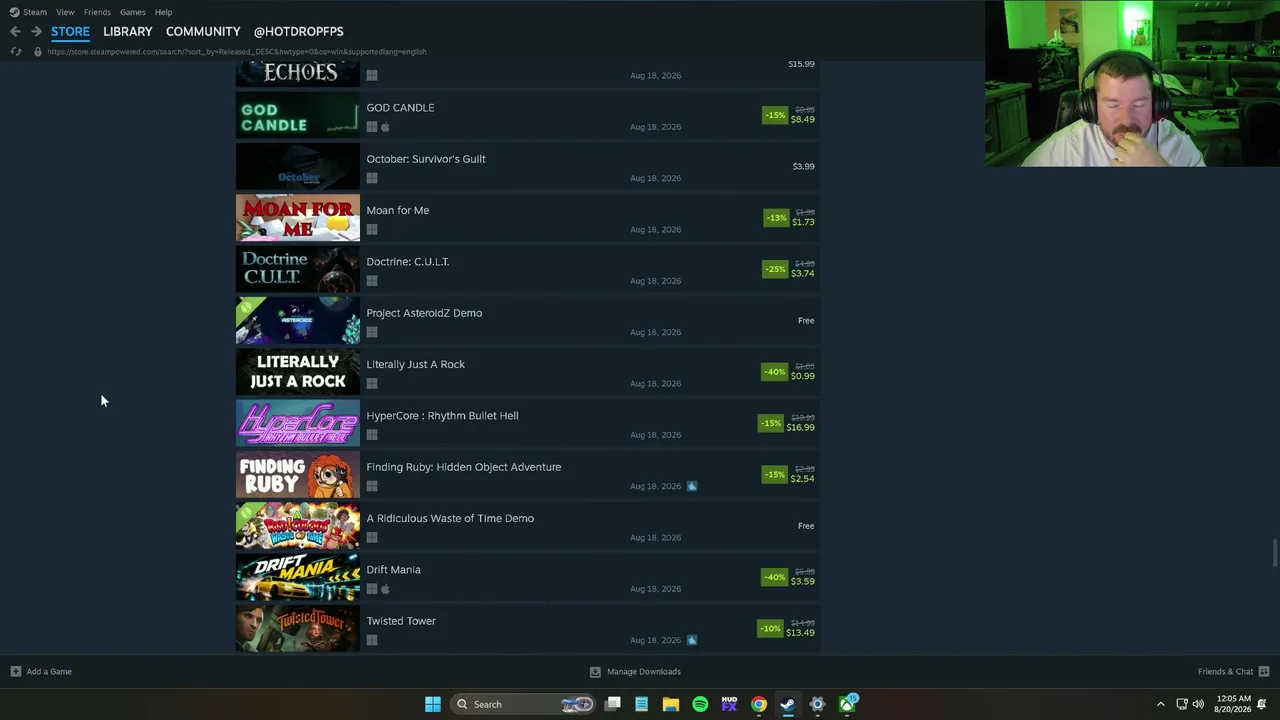Open Doctrine: C.U.L.T. listing
1280x720 pixels.
tap(528, 269)
